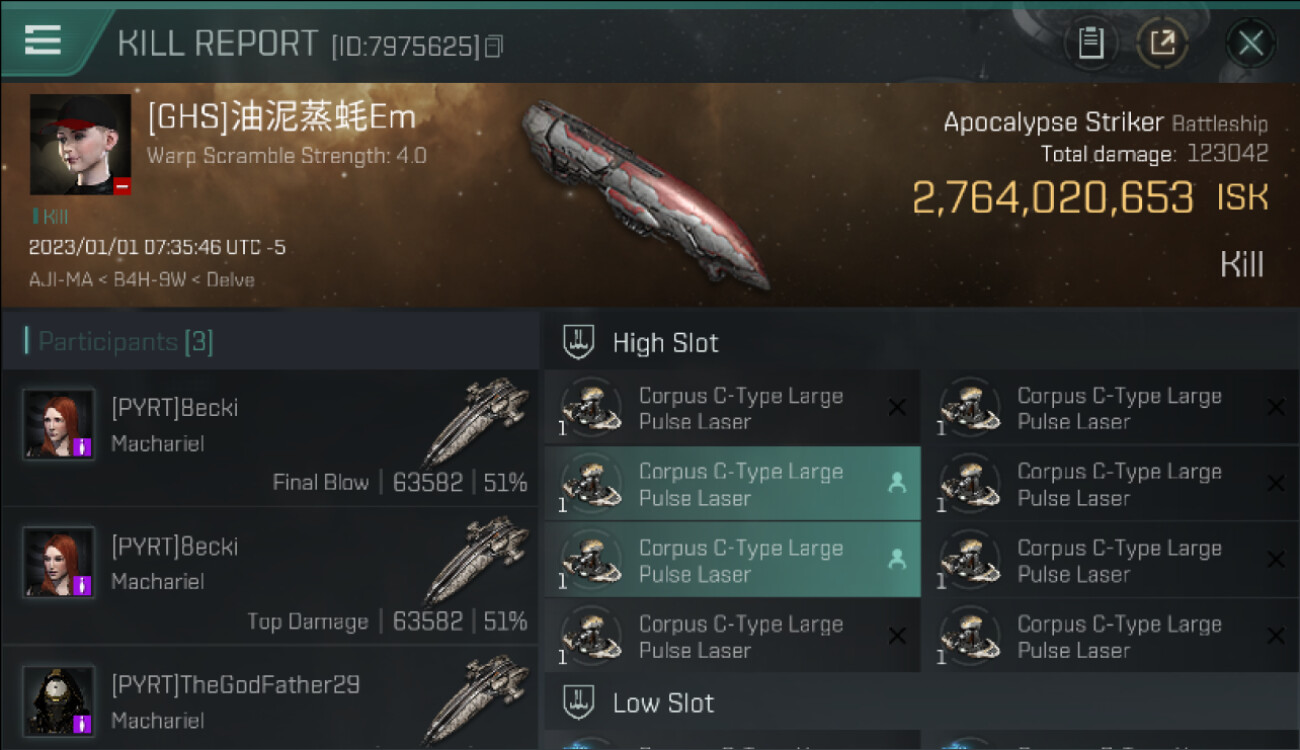Screen dimensions: 1300x750
Task: Click the AJI-MA < B4H-9W < Delve location
Action: 142,280
